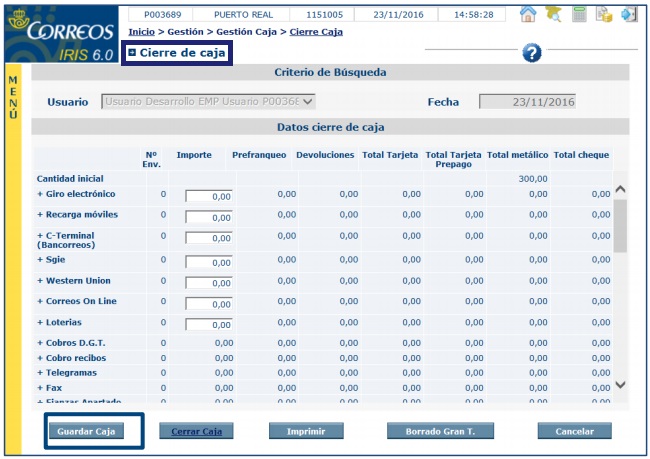Open the blue help question mark
The height and width of the screenshot is (459, 650).
pyautogui.click(x=532, y=53)
